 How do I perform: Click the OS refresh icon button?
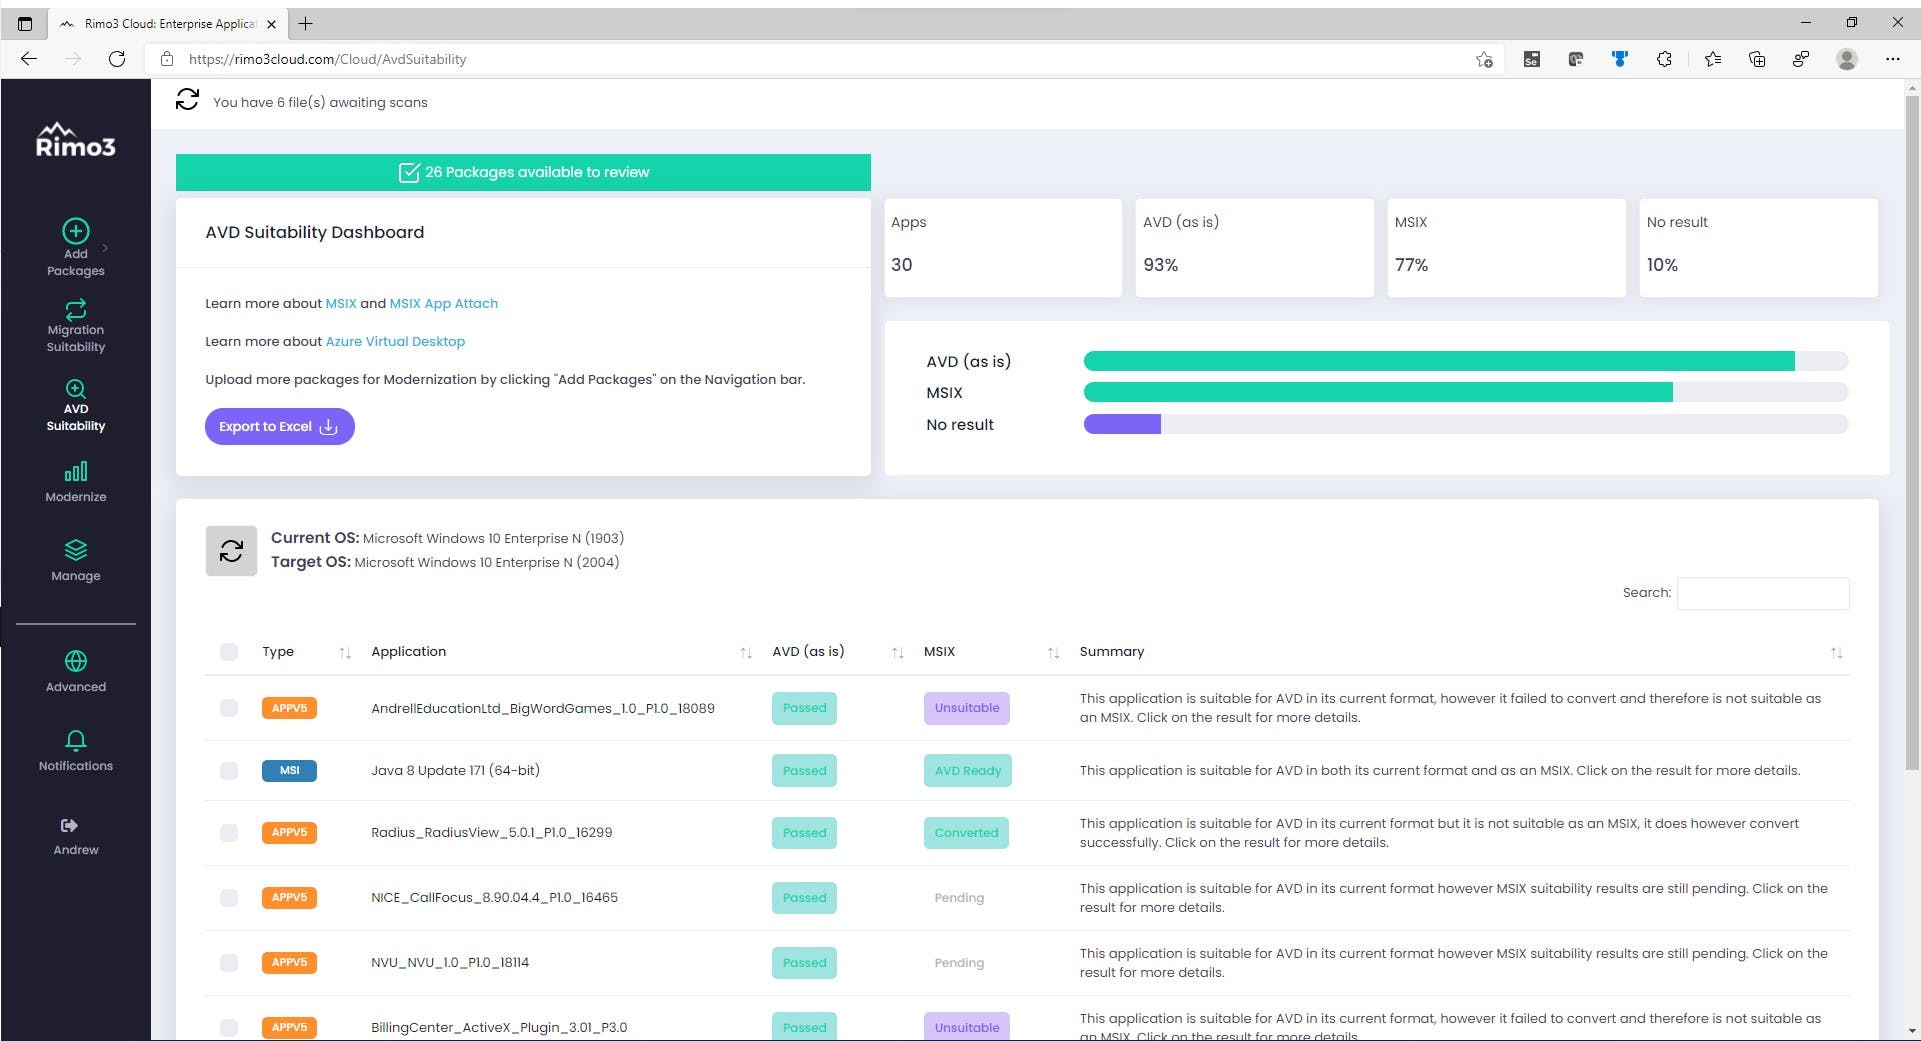pos(231,551)
